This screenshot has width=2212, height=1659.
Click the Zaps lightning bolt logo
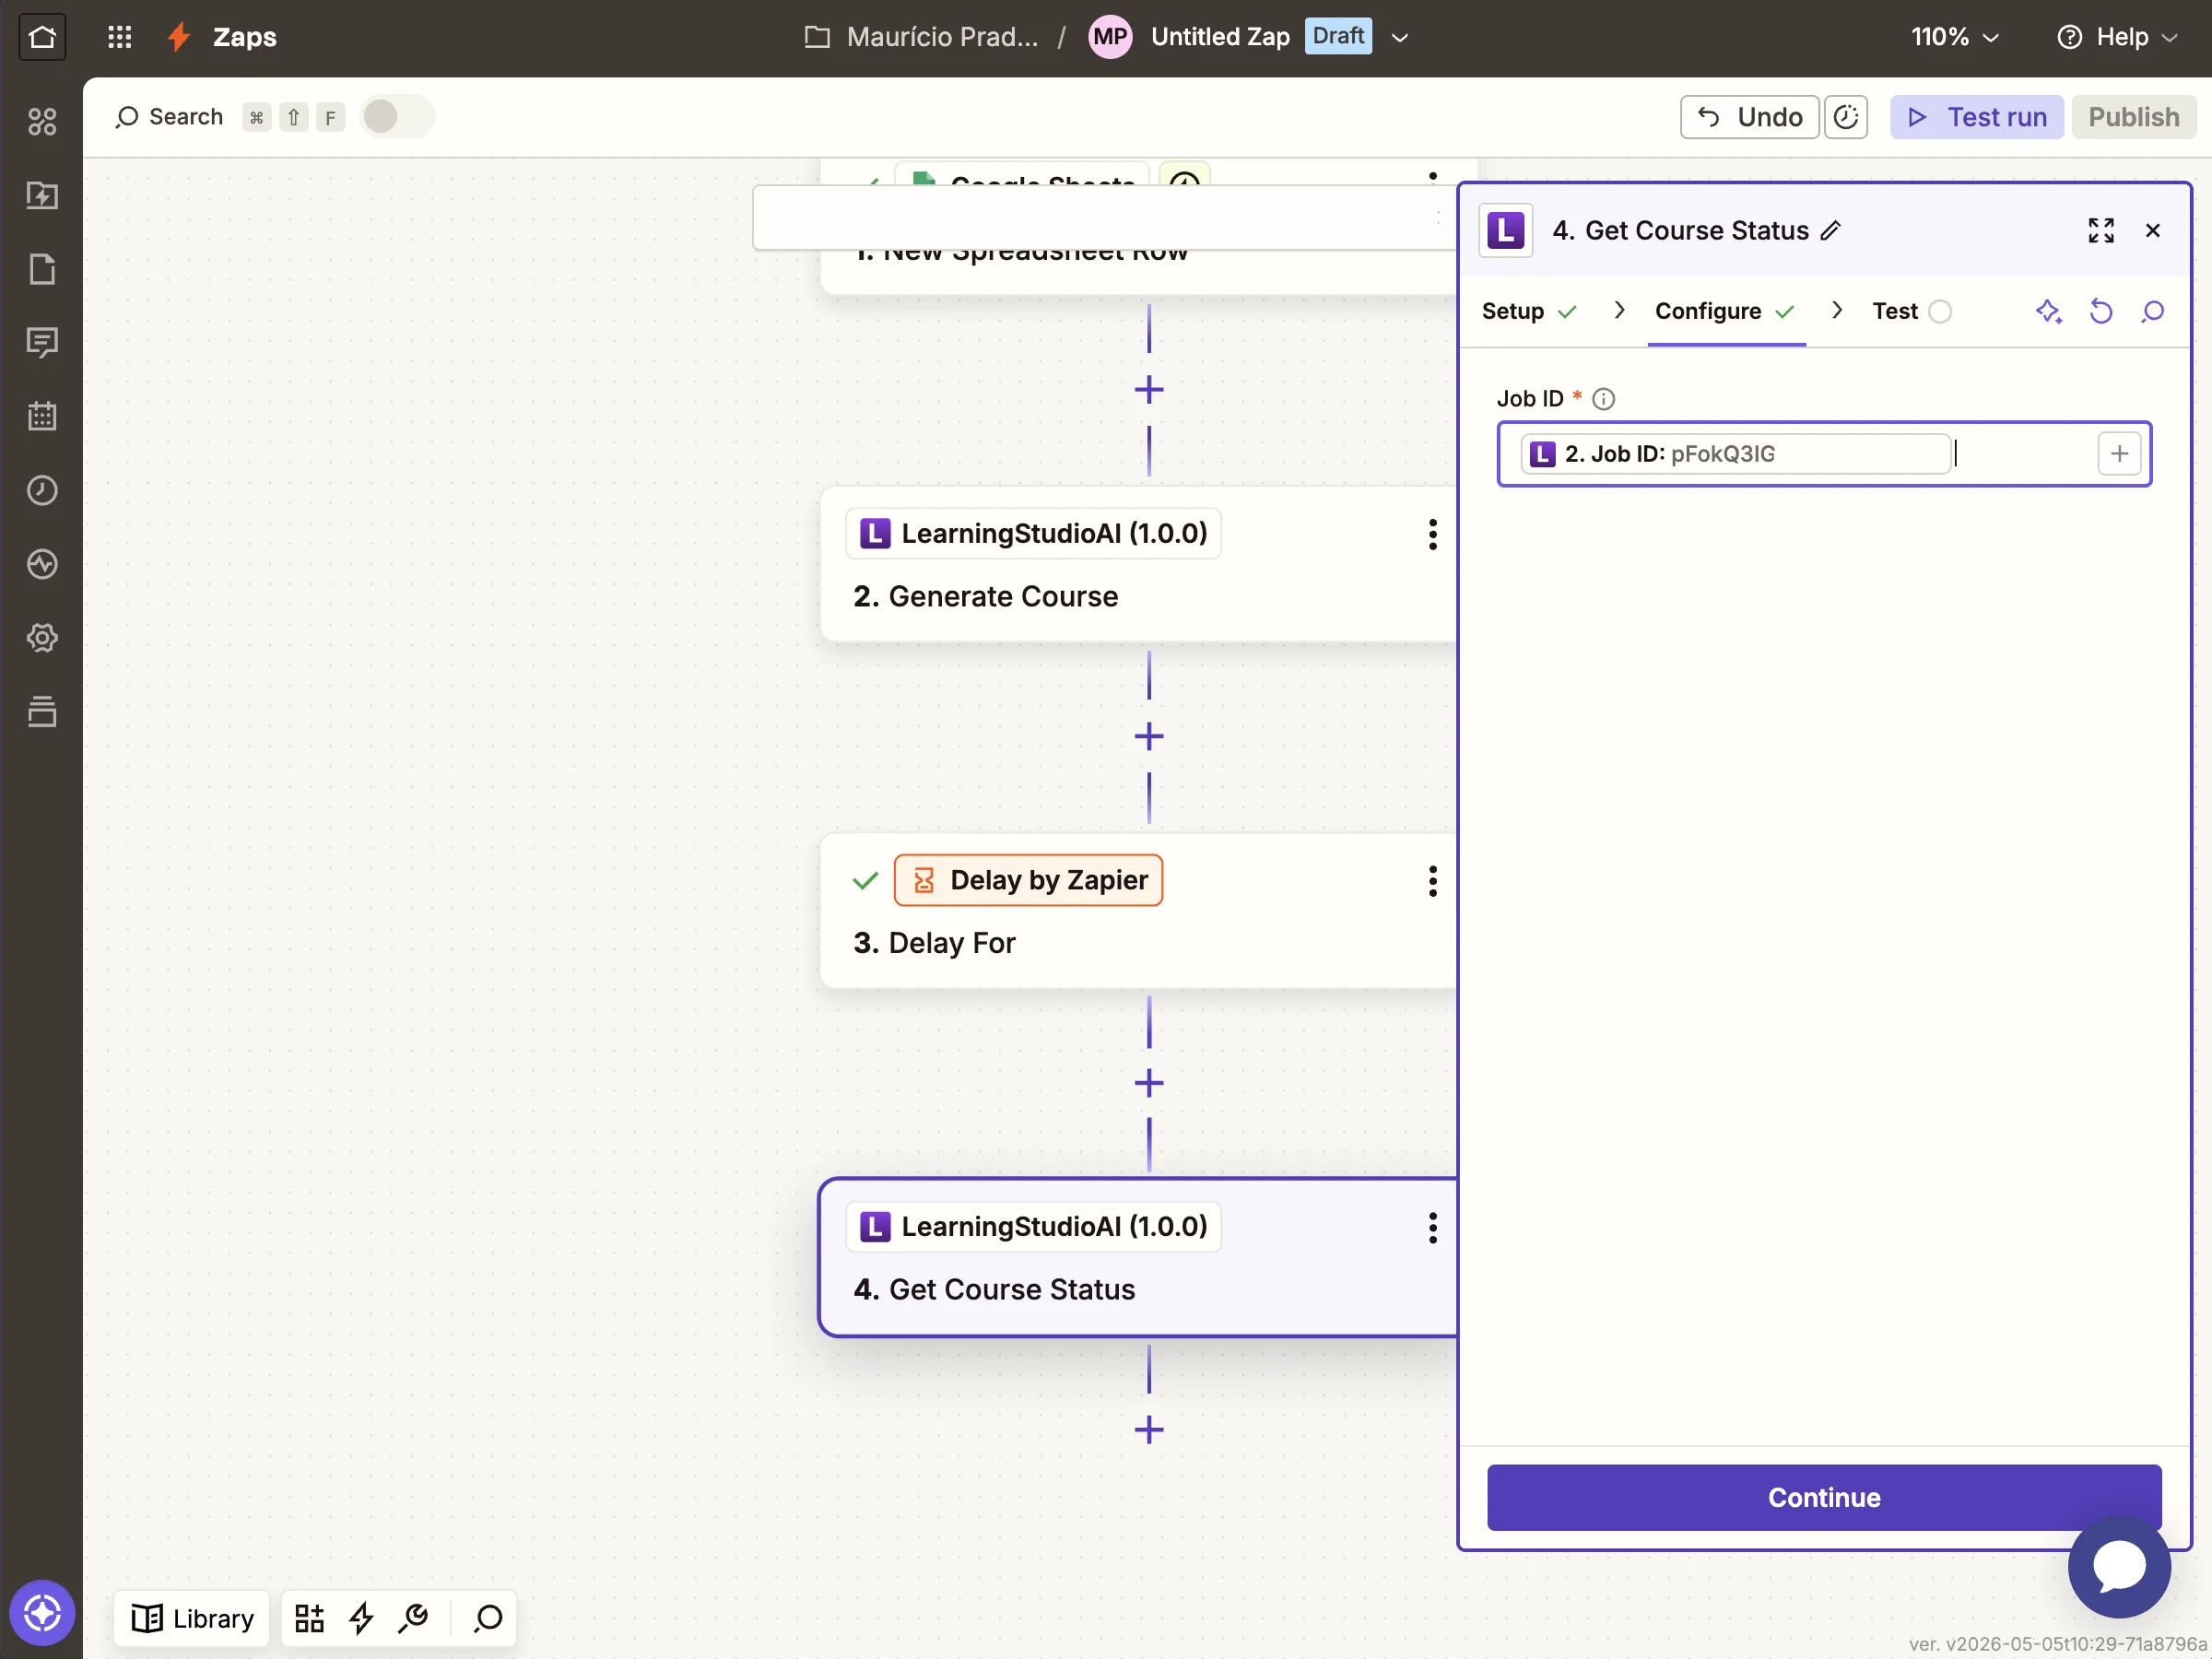coord(180,37)
